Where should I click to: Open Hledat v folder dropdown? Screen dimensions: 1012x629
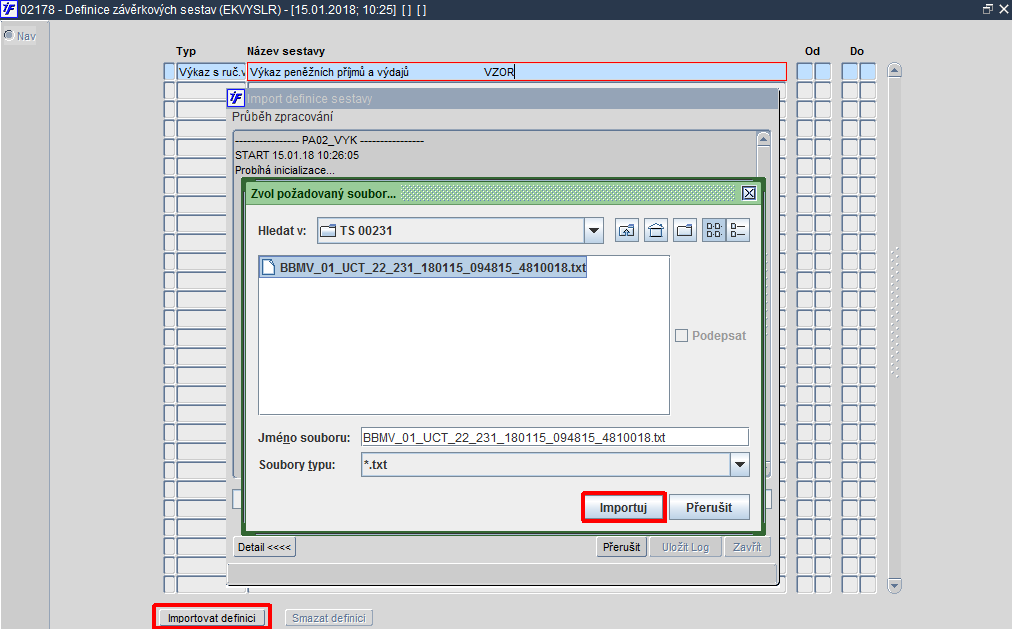593,230
